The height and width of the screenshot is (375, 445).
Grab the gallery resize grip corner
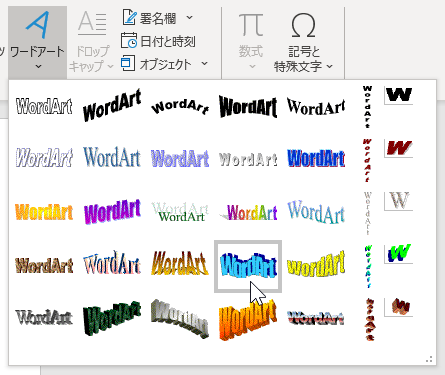tap(429, 359)
